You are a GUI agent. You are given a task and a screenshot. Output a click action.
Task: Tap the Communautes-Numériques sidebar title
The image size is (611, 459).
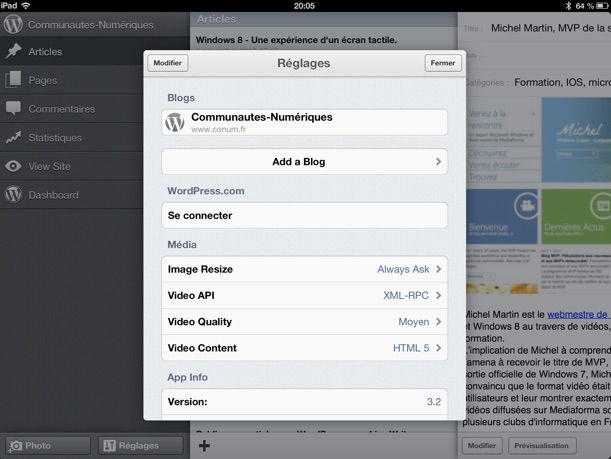[x=91, y=25]
